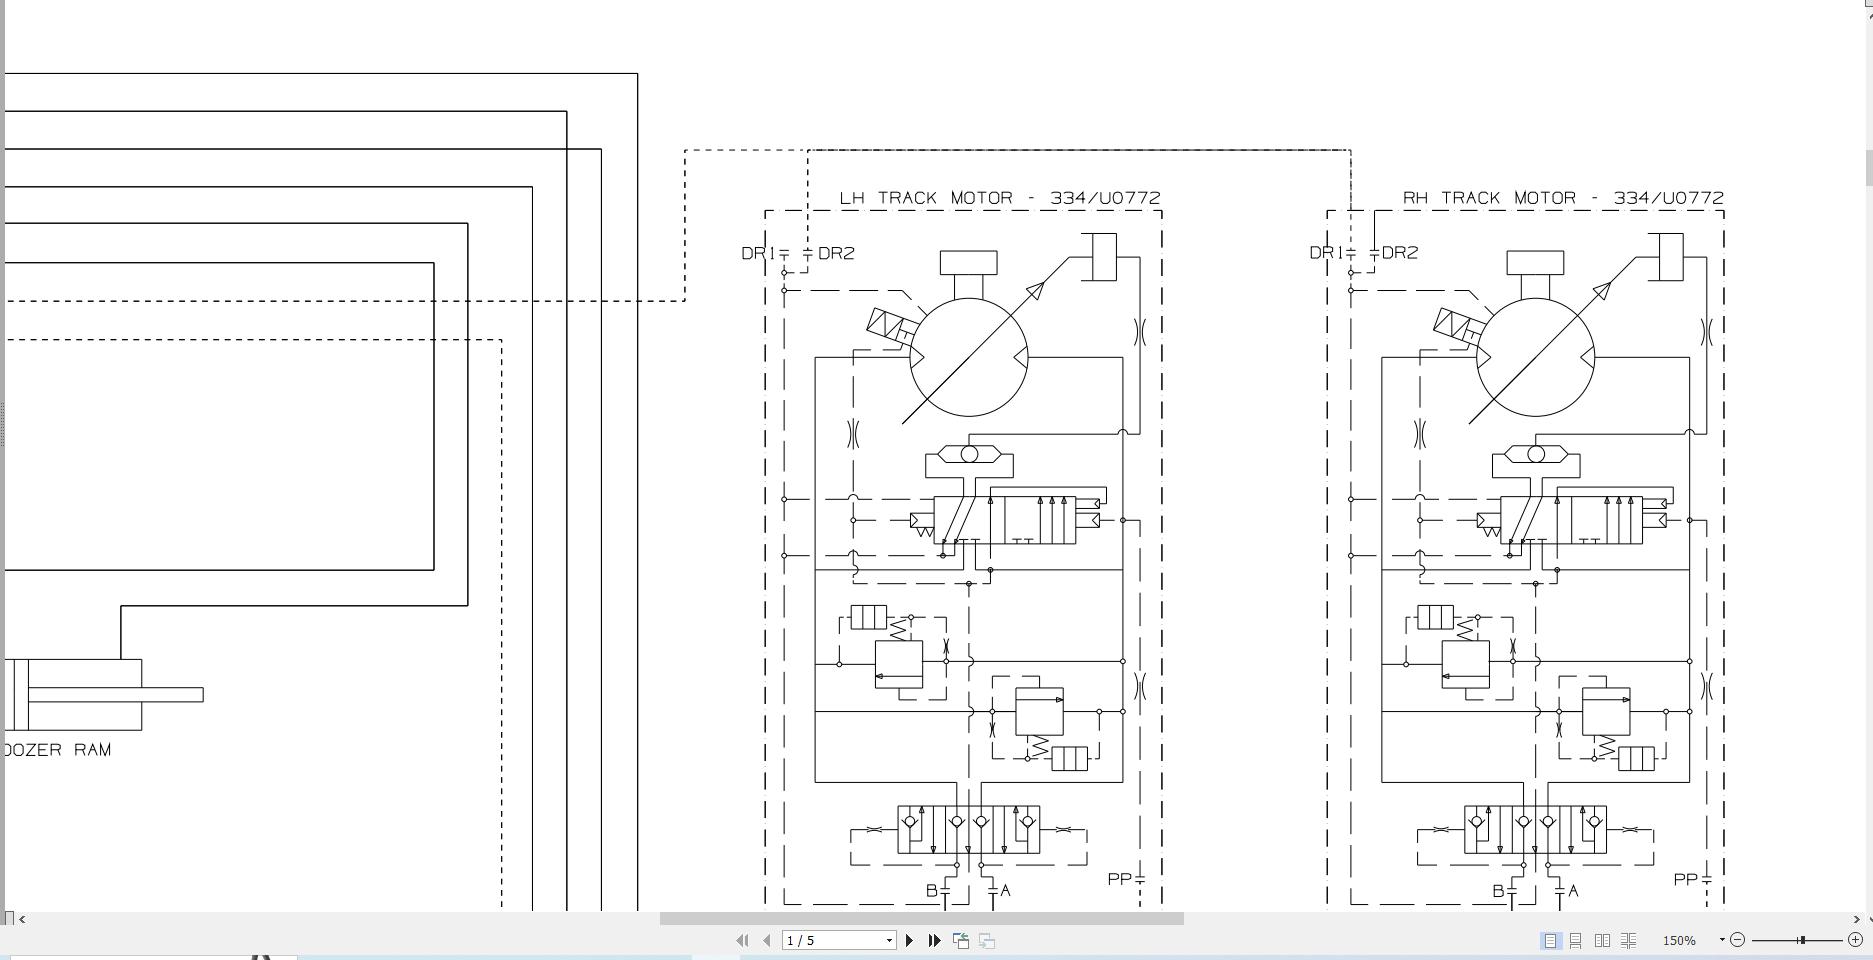Click the vertical scrollbar thumb

click(1868, 168)
